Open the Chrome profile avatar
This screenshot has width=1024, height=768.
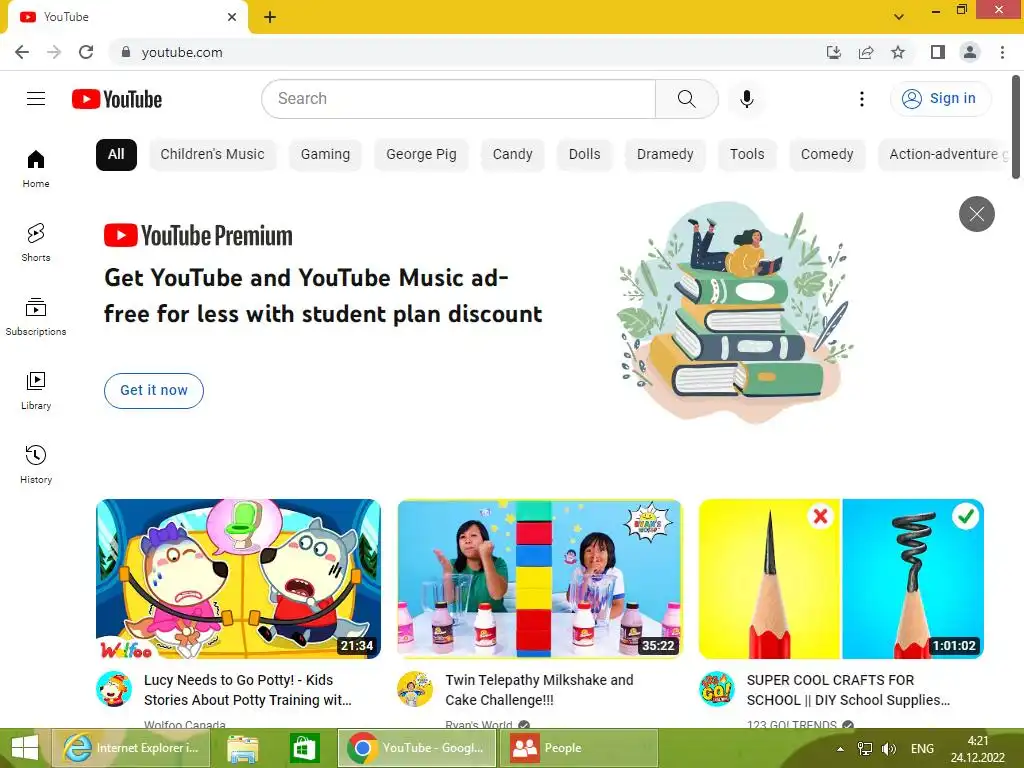tap(970, 52)
